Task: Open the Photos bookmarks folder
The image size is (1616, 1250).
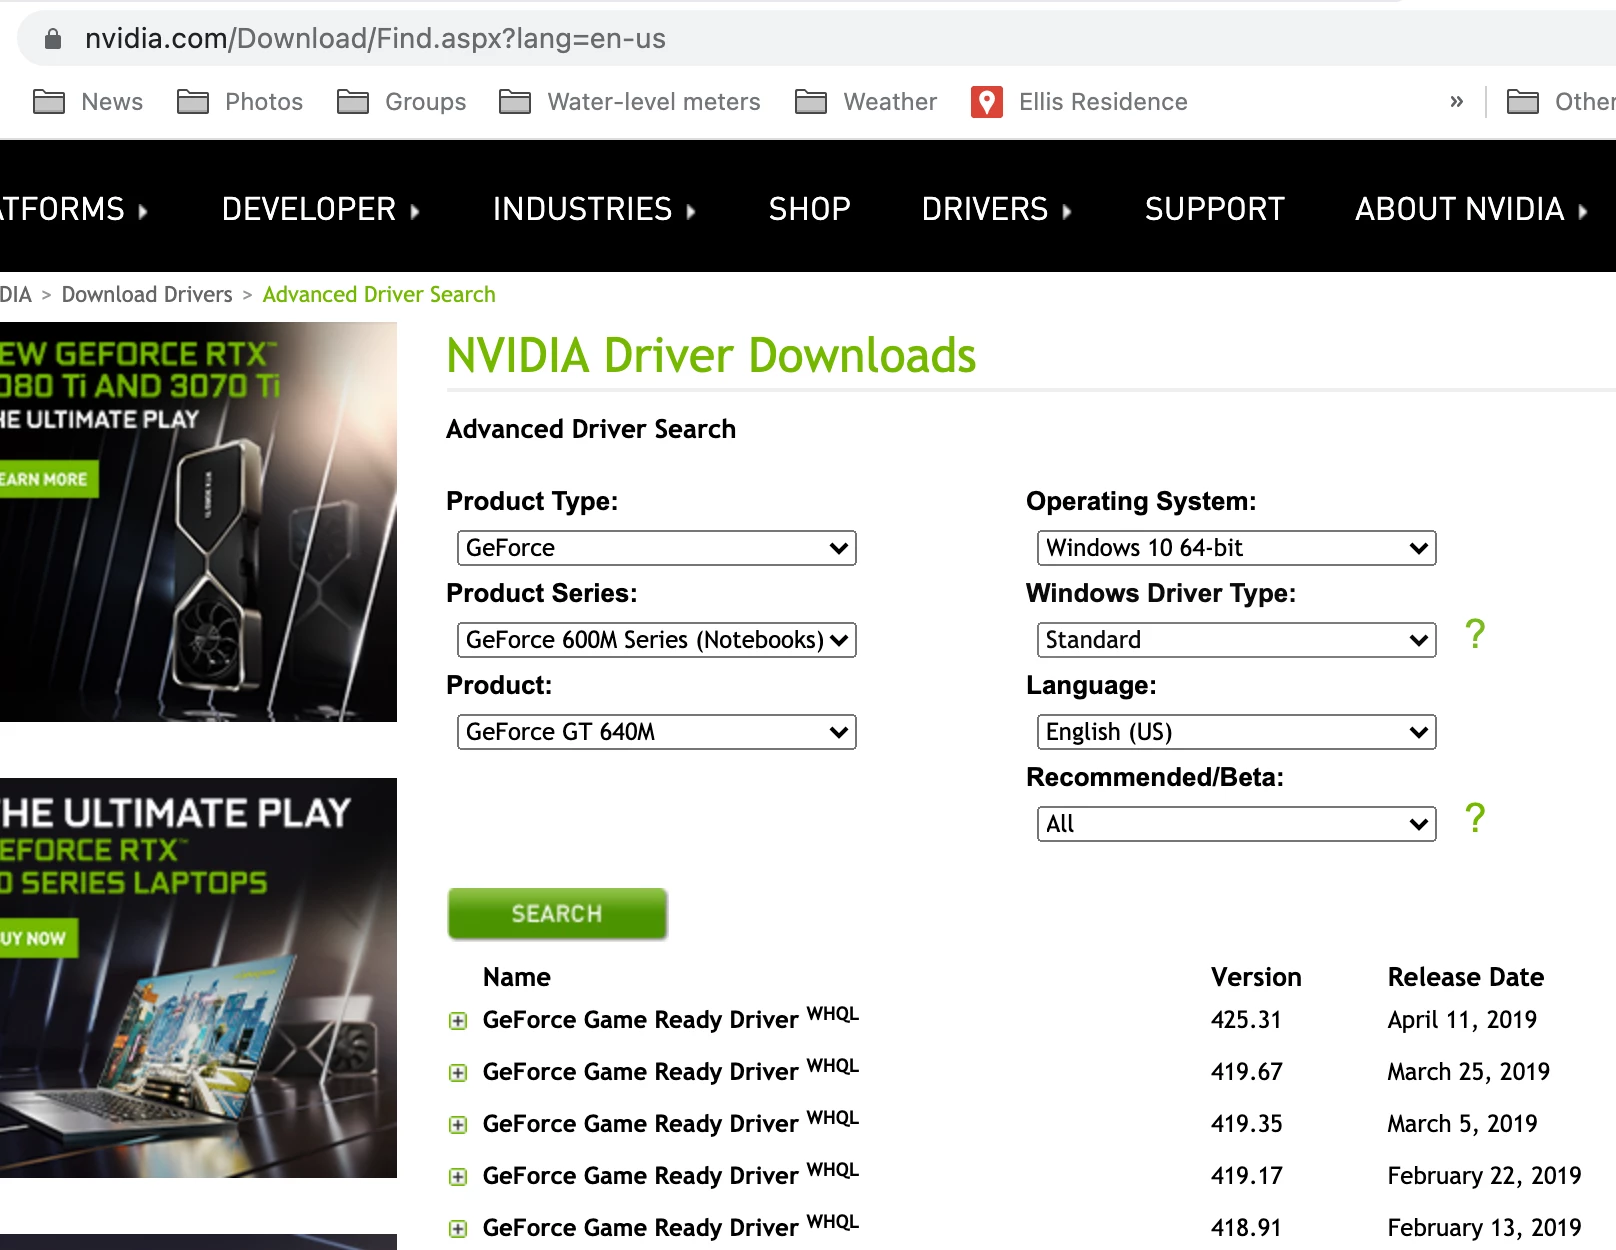Action: tap(240, 102)
